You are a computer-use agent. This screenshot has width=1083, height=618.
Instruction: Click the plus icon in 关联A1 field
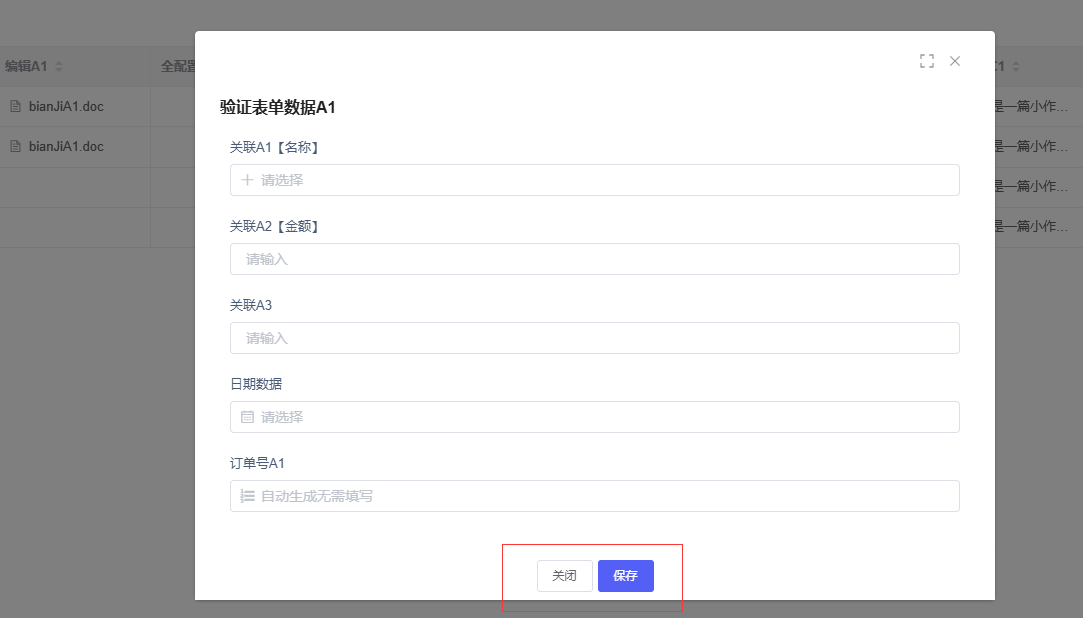pos(247,180)
